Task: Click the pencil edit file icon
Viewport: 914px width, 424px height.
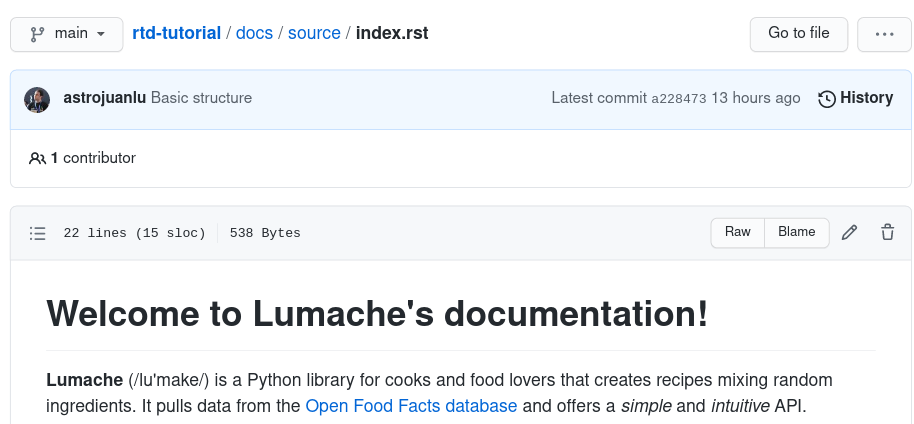Action: pyautogui.click(x=849, y=233)
